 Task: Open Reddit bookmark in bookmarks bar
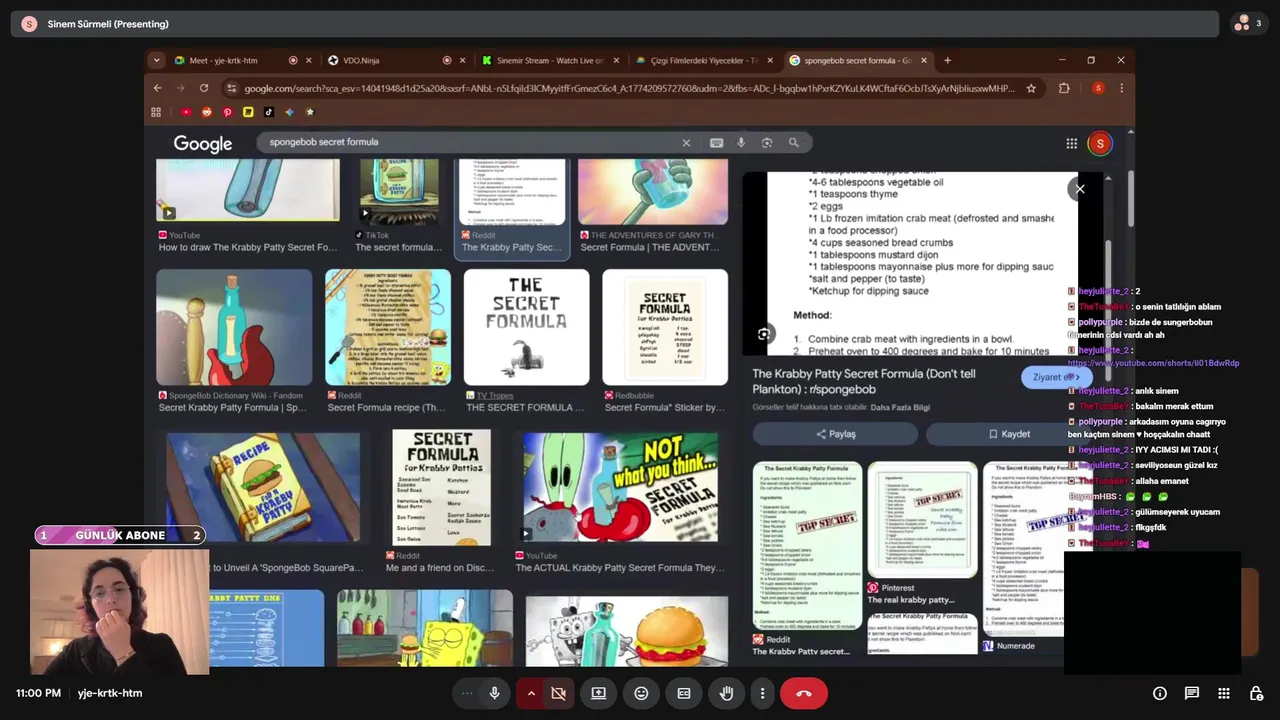click(207, 112)
